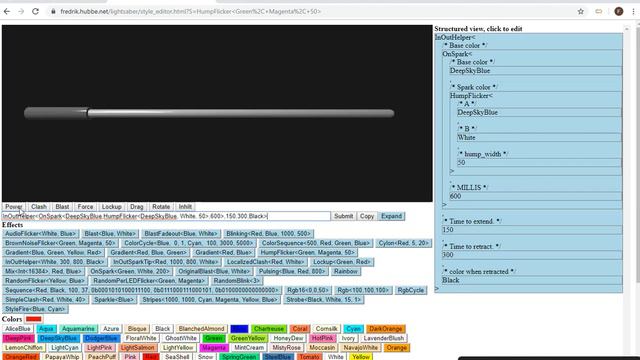Edit HumpFlicker A value DeepSkyBlue
Image resolution: width=640 pixels, height=360 pixels.
click(x=539, y=112)
